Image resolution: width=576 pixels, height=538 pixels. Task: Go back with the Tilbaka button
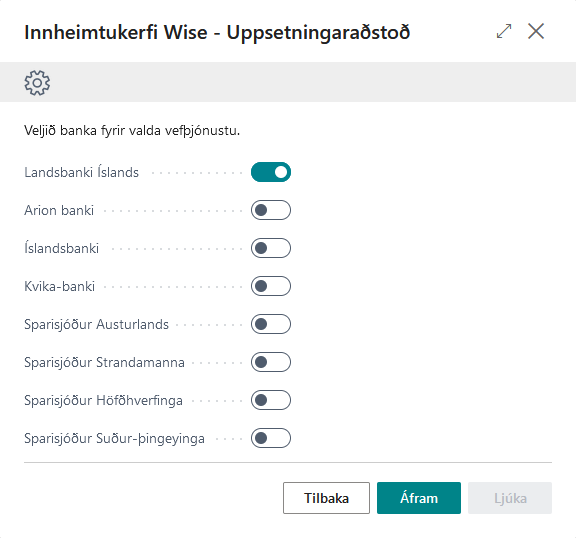coord(326,498)
